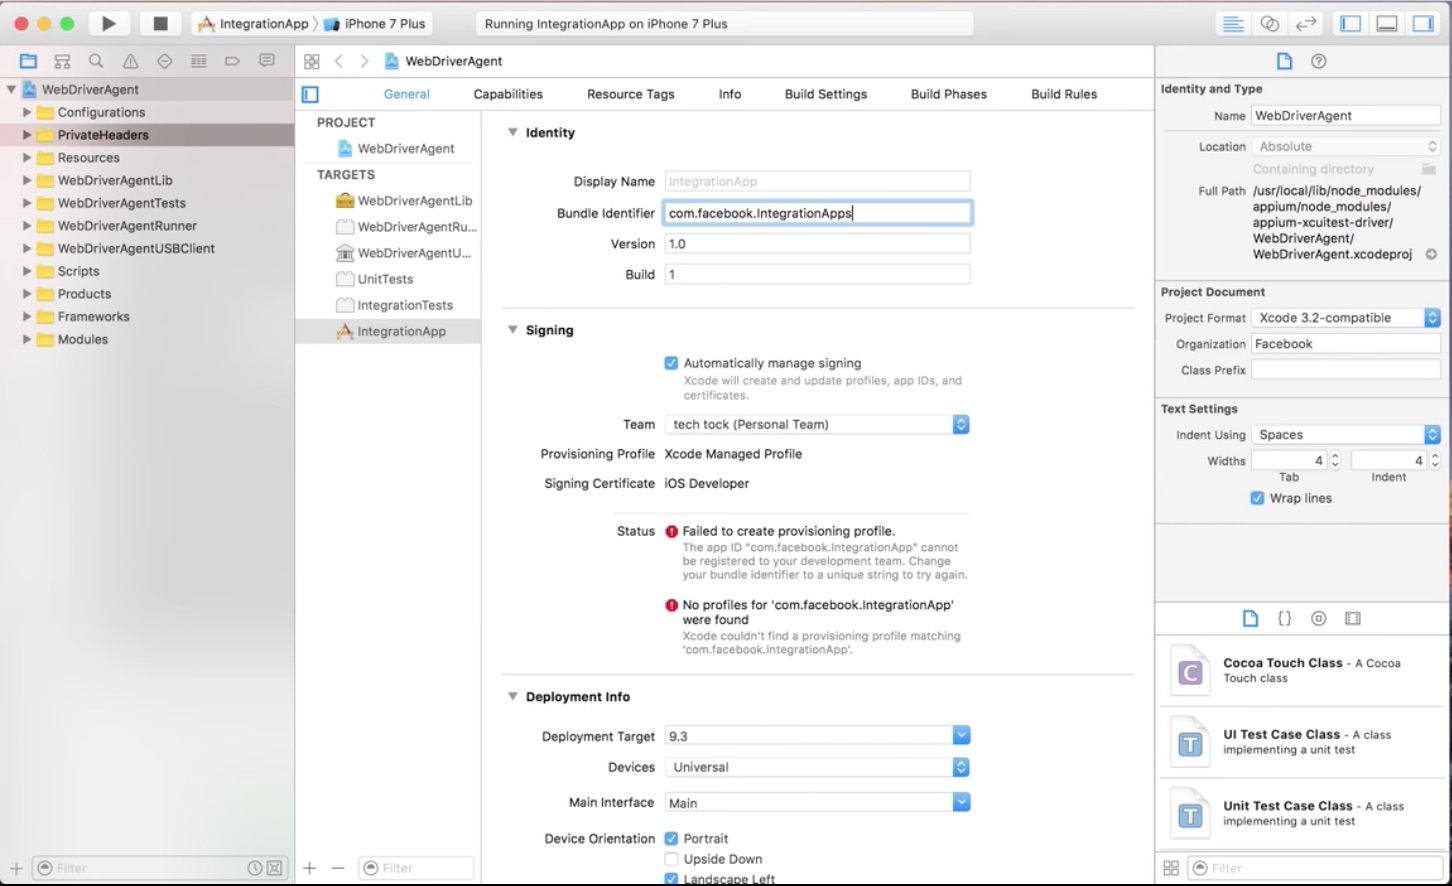The height and width of the screenshot is (886, 1452).
Task: Switch to the Info tab
Action: 730,94
